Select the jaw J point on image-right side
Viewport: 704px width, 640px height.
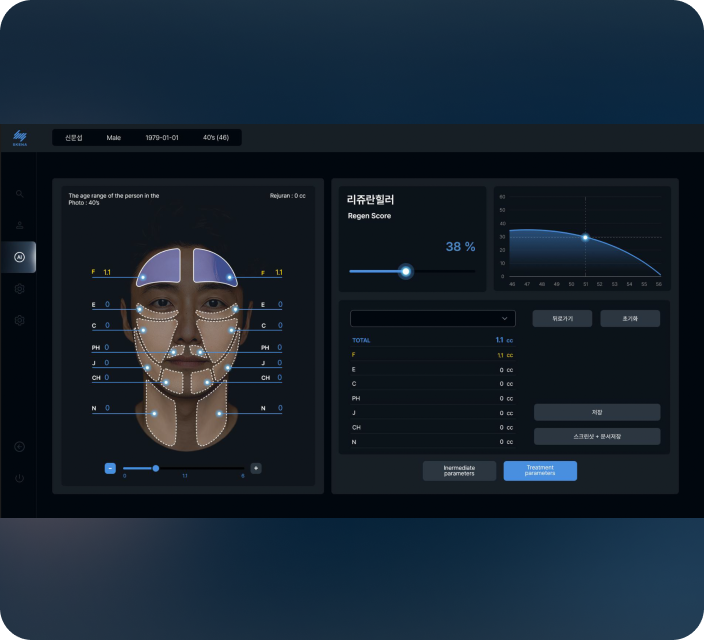coord(228,367)
